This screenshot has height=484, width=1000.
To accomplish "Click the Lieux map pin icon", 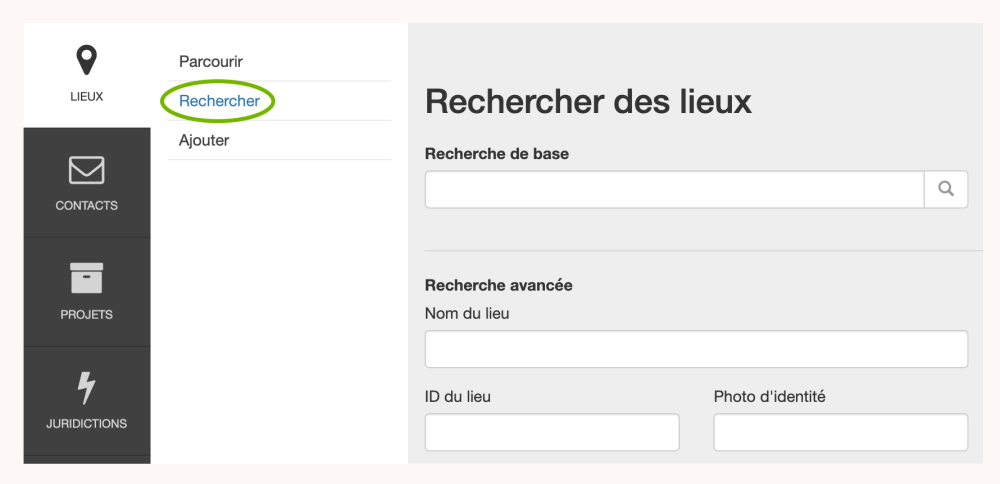I will click(x=87, y=60).
